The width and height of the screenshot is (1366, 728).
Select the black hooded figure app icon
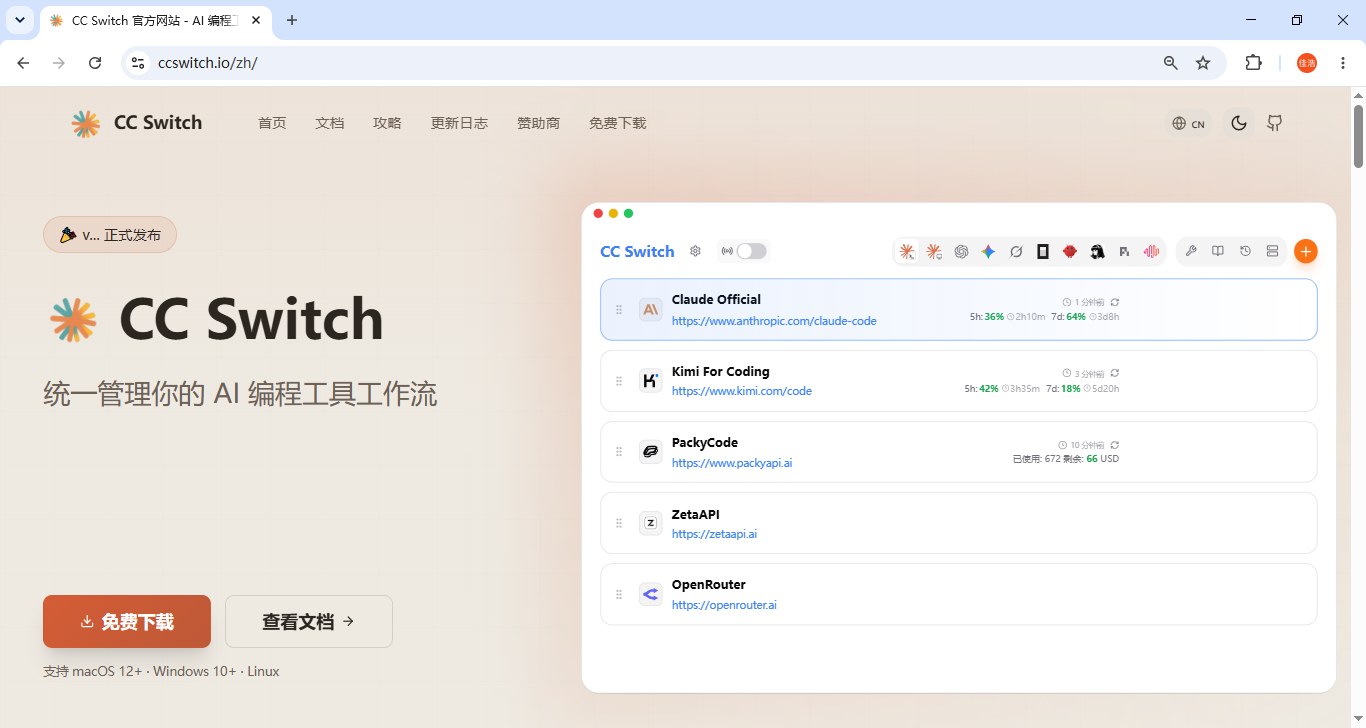click(x=1097, y=252)
